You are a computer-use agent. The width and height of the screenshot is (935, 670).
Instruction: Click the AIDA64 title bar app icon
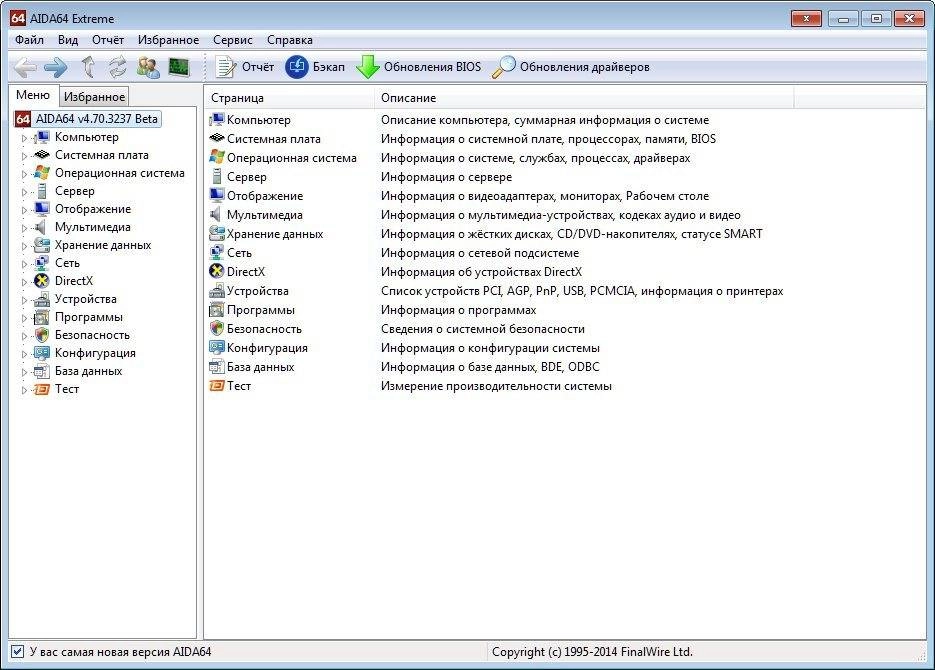(x=18, y=18)
